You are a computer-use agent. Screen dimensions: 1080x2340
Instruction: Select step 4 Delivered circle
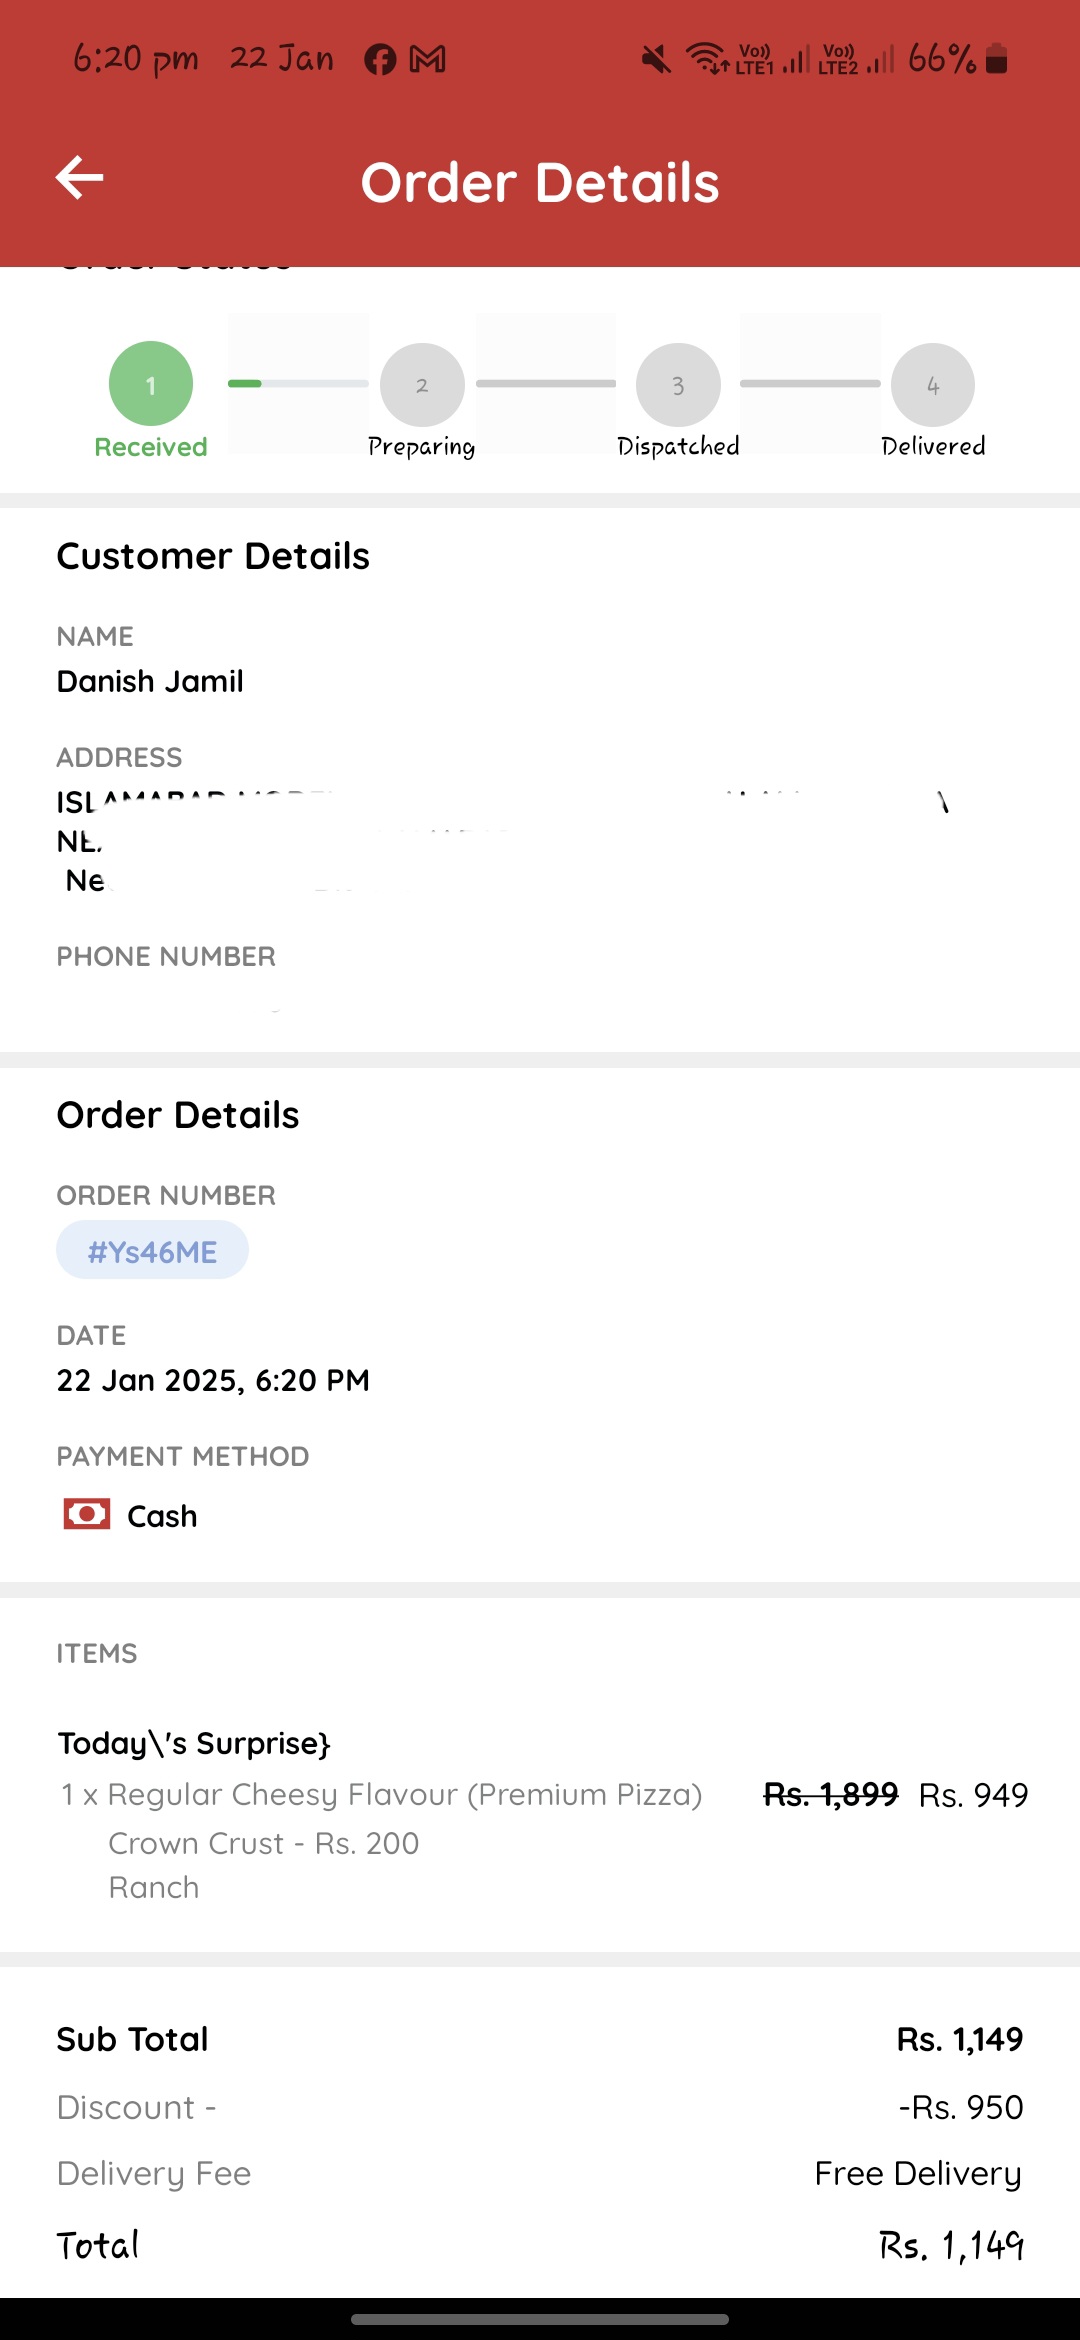point(933,385)
